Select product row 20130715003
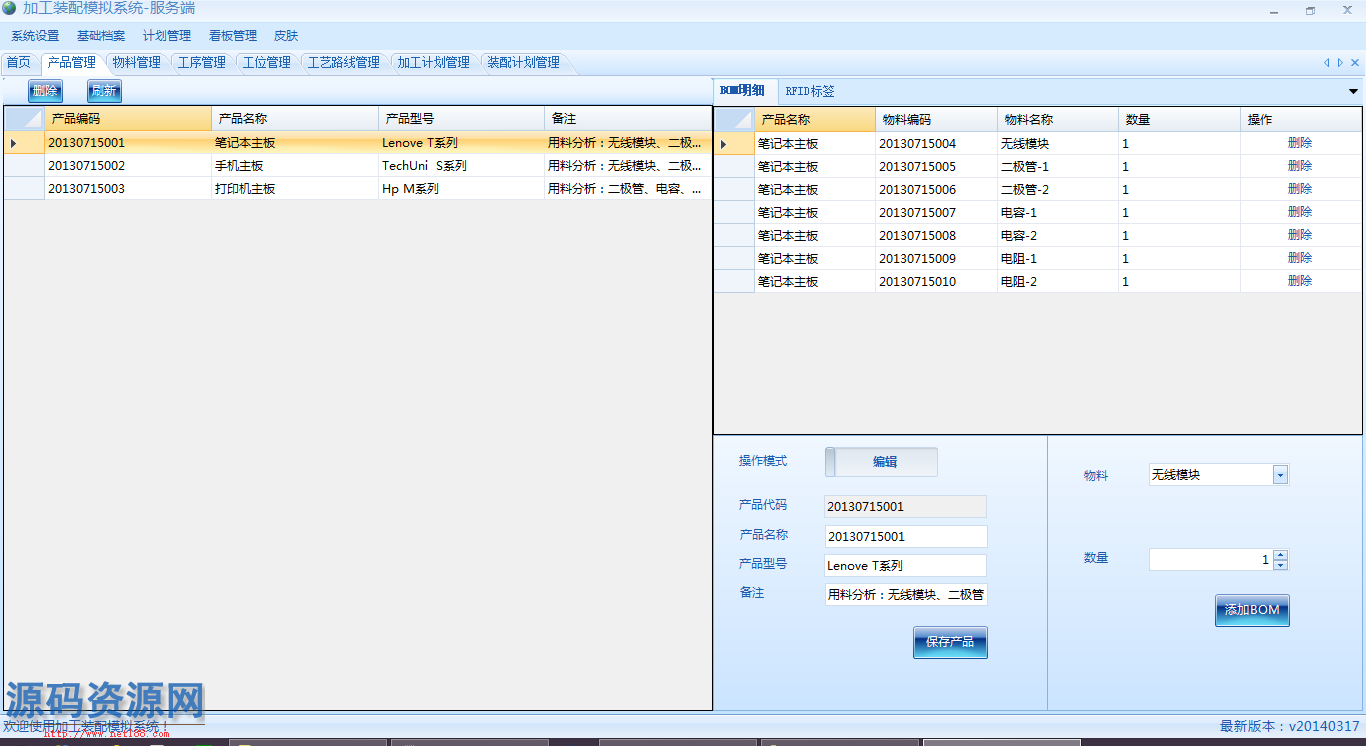The height and width of the screenshot is (746, 1366). point(358,189)
